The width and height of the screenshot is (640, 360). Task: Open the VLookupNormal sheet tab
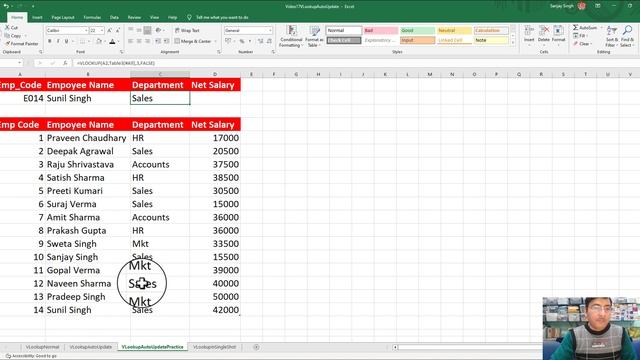[42, 347]
